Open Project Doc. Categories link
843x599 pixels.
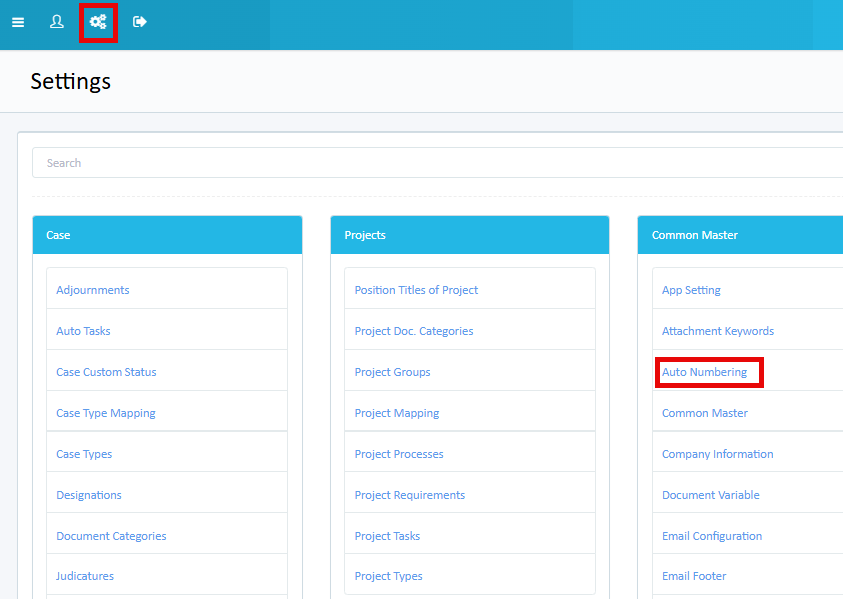pos(413,331)
